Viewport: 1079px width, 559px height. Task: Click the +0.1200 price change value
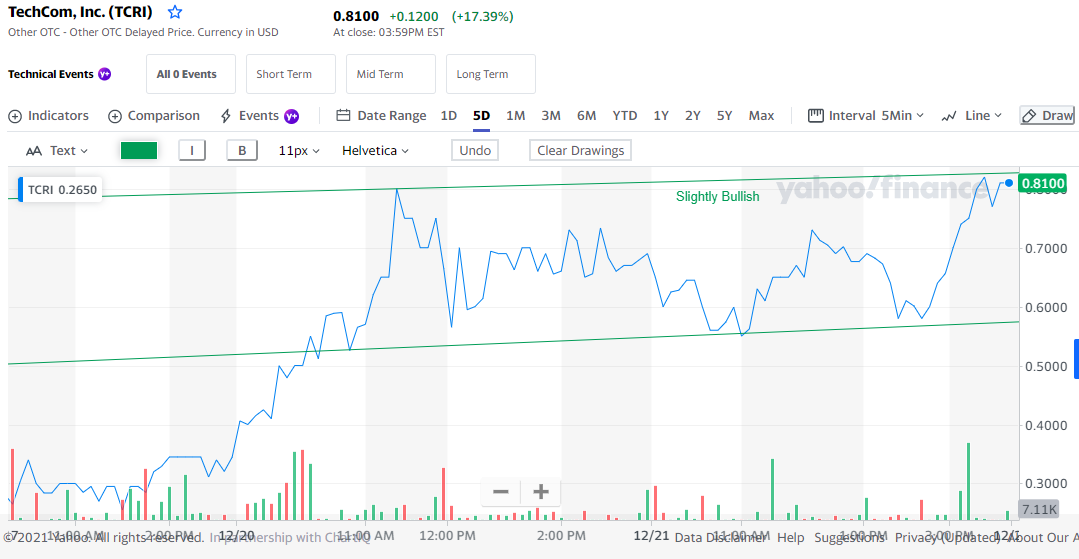tap(414, 17)
